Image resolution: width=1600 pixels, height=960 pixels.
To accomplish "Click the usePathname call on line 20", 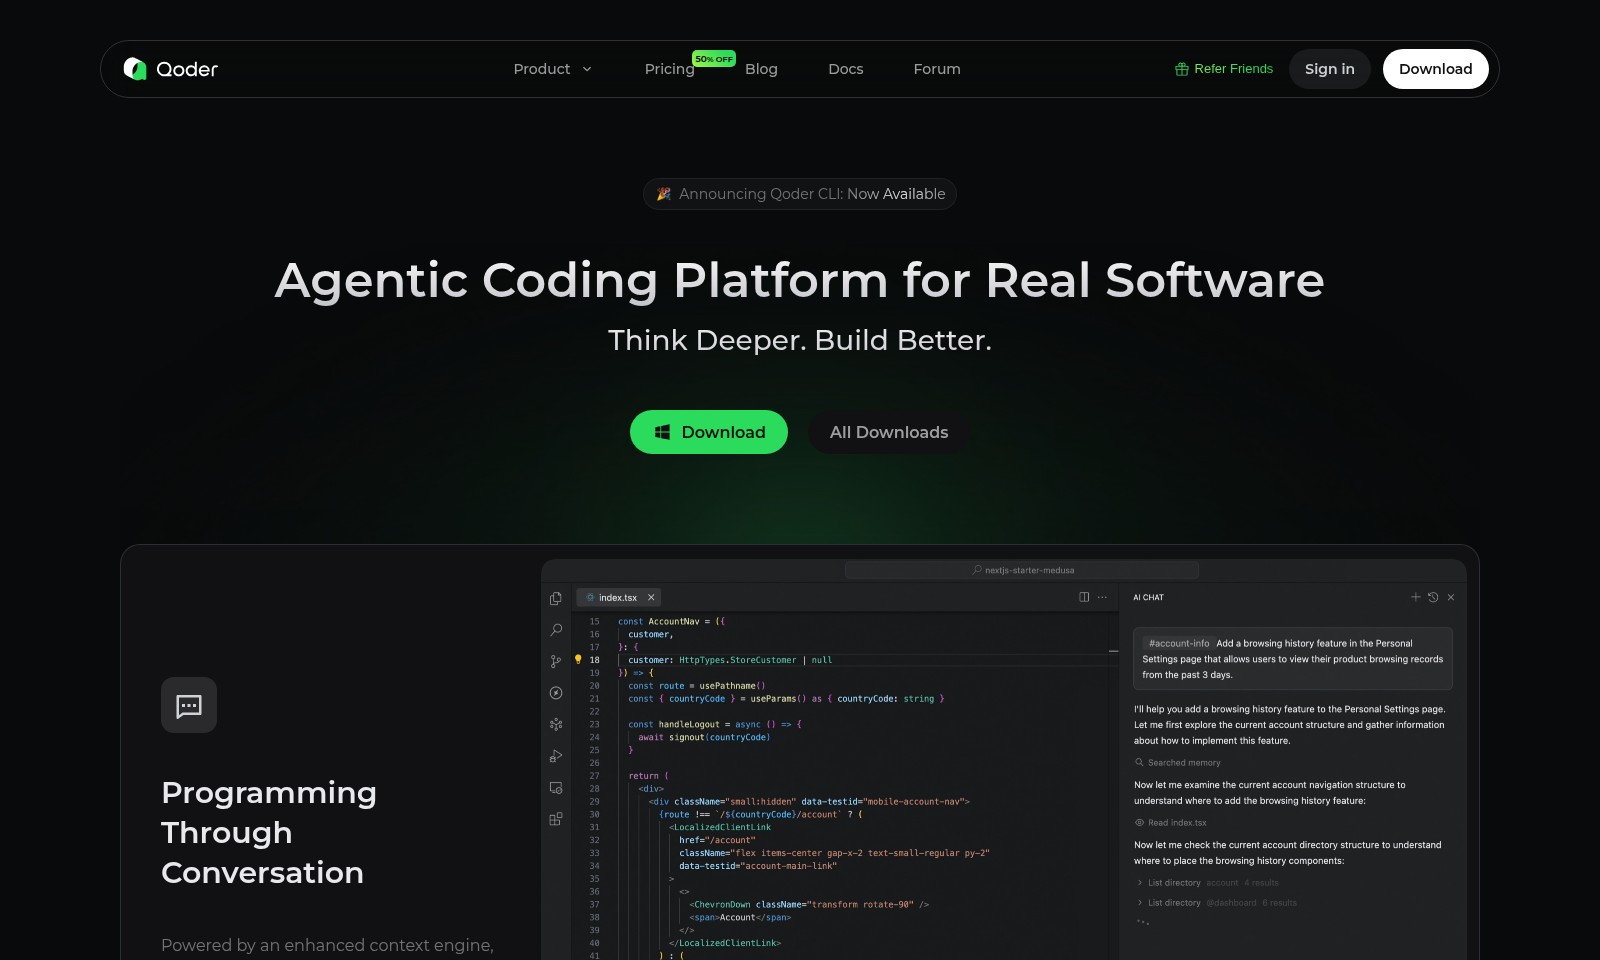I will 732,686.
